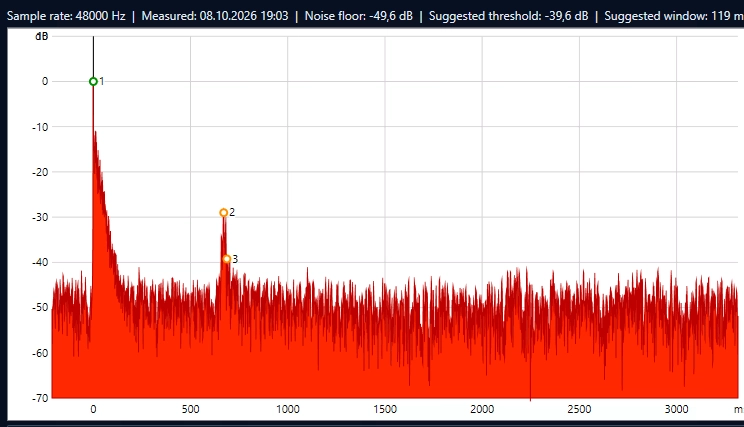Select green peak marker 1 at 0 dB
The width and height of the screenshot is (744, 427).
(93, 82)
